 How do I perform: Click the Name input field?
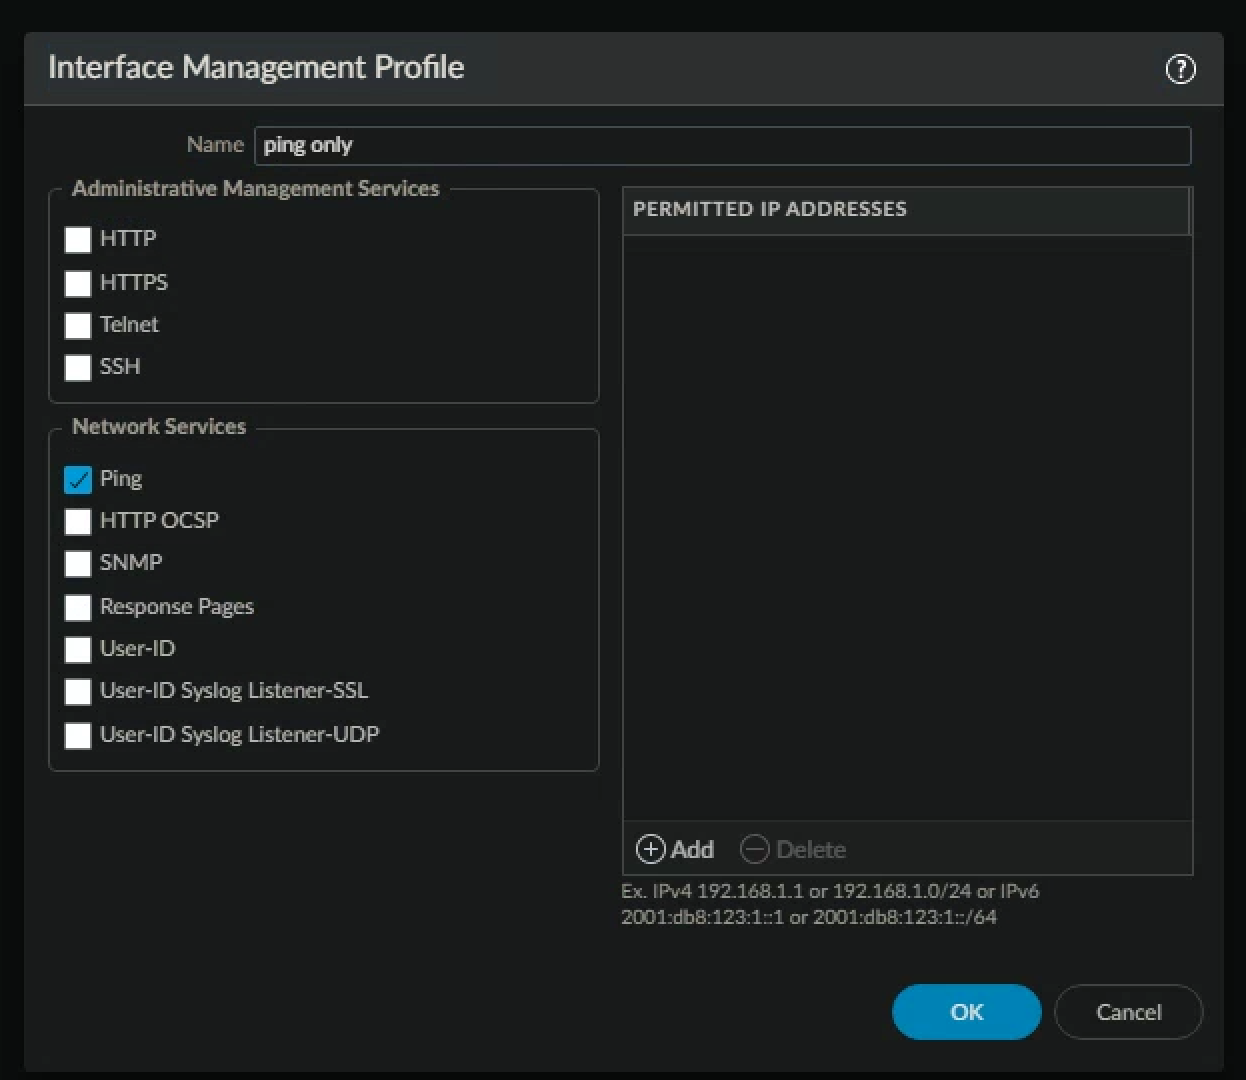(722, 145)
